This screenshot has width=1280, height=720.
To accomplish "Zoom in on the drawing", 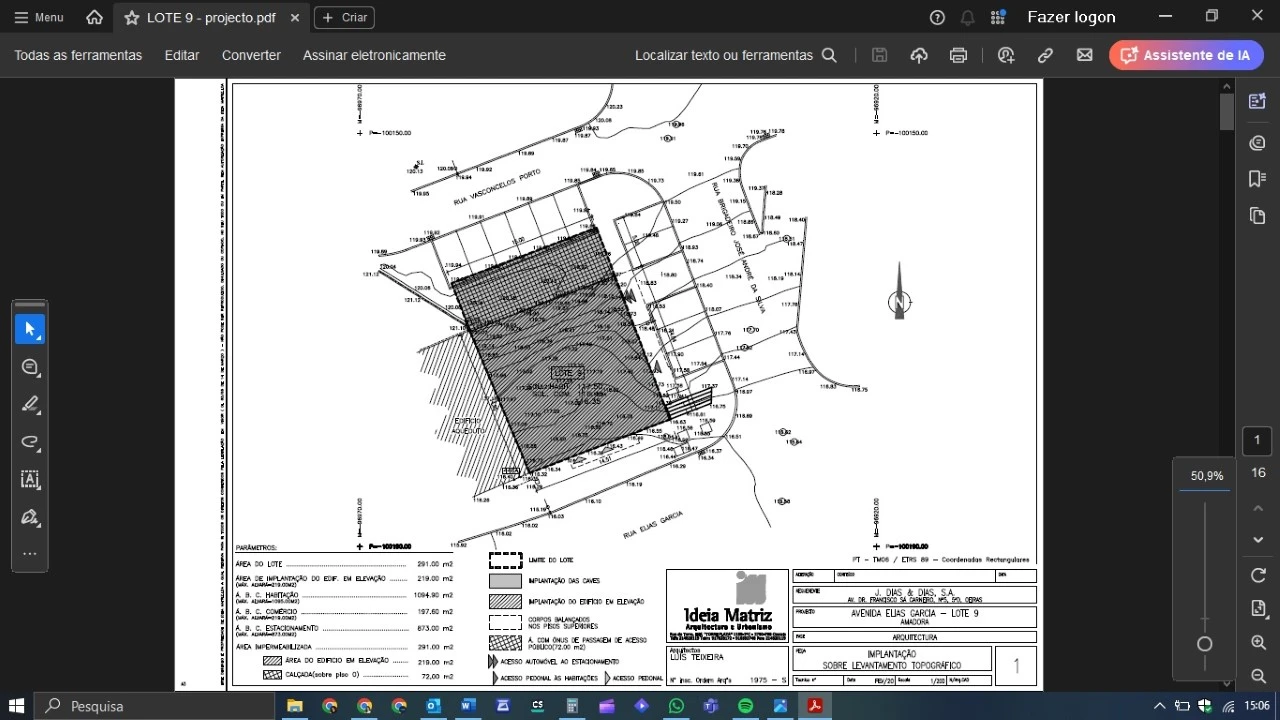I will point(1257,643).
